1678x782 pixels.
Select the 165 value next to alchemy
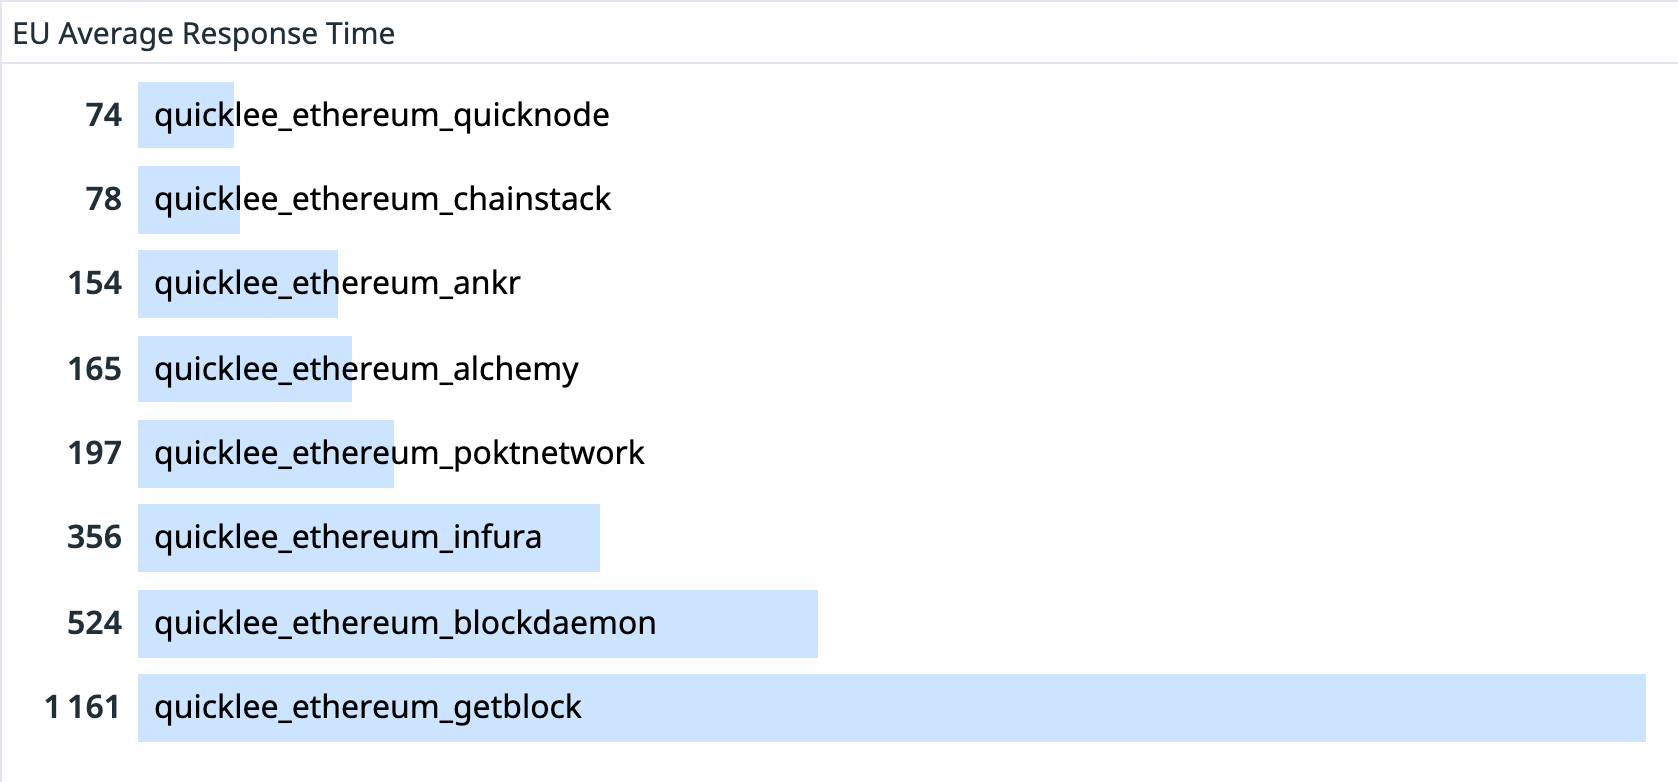95,369
